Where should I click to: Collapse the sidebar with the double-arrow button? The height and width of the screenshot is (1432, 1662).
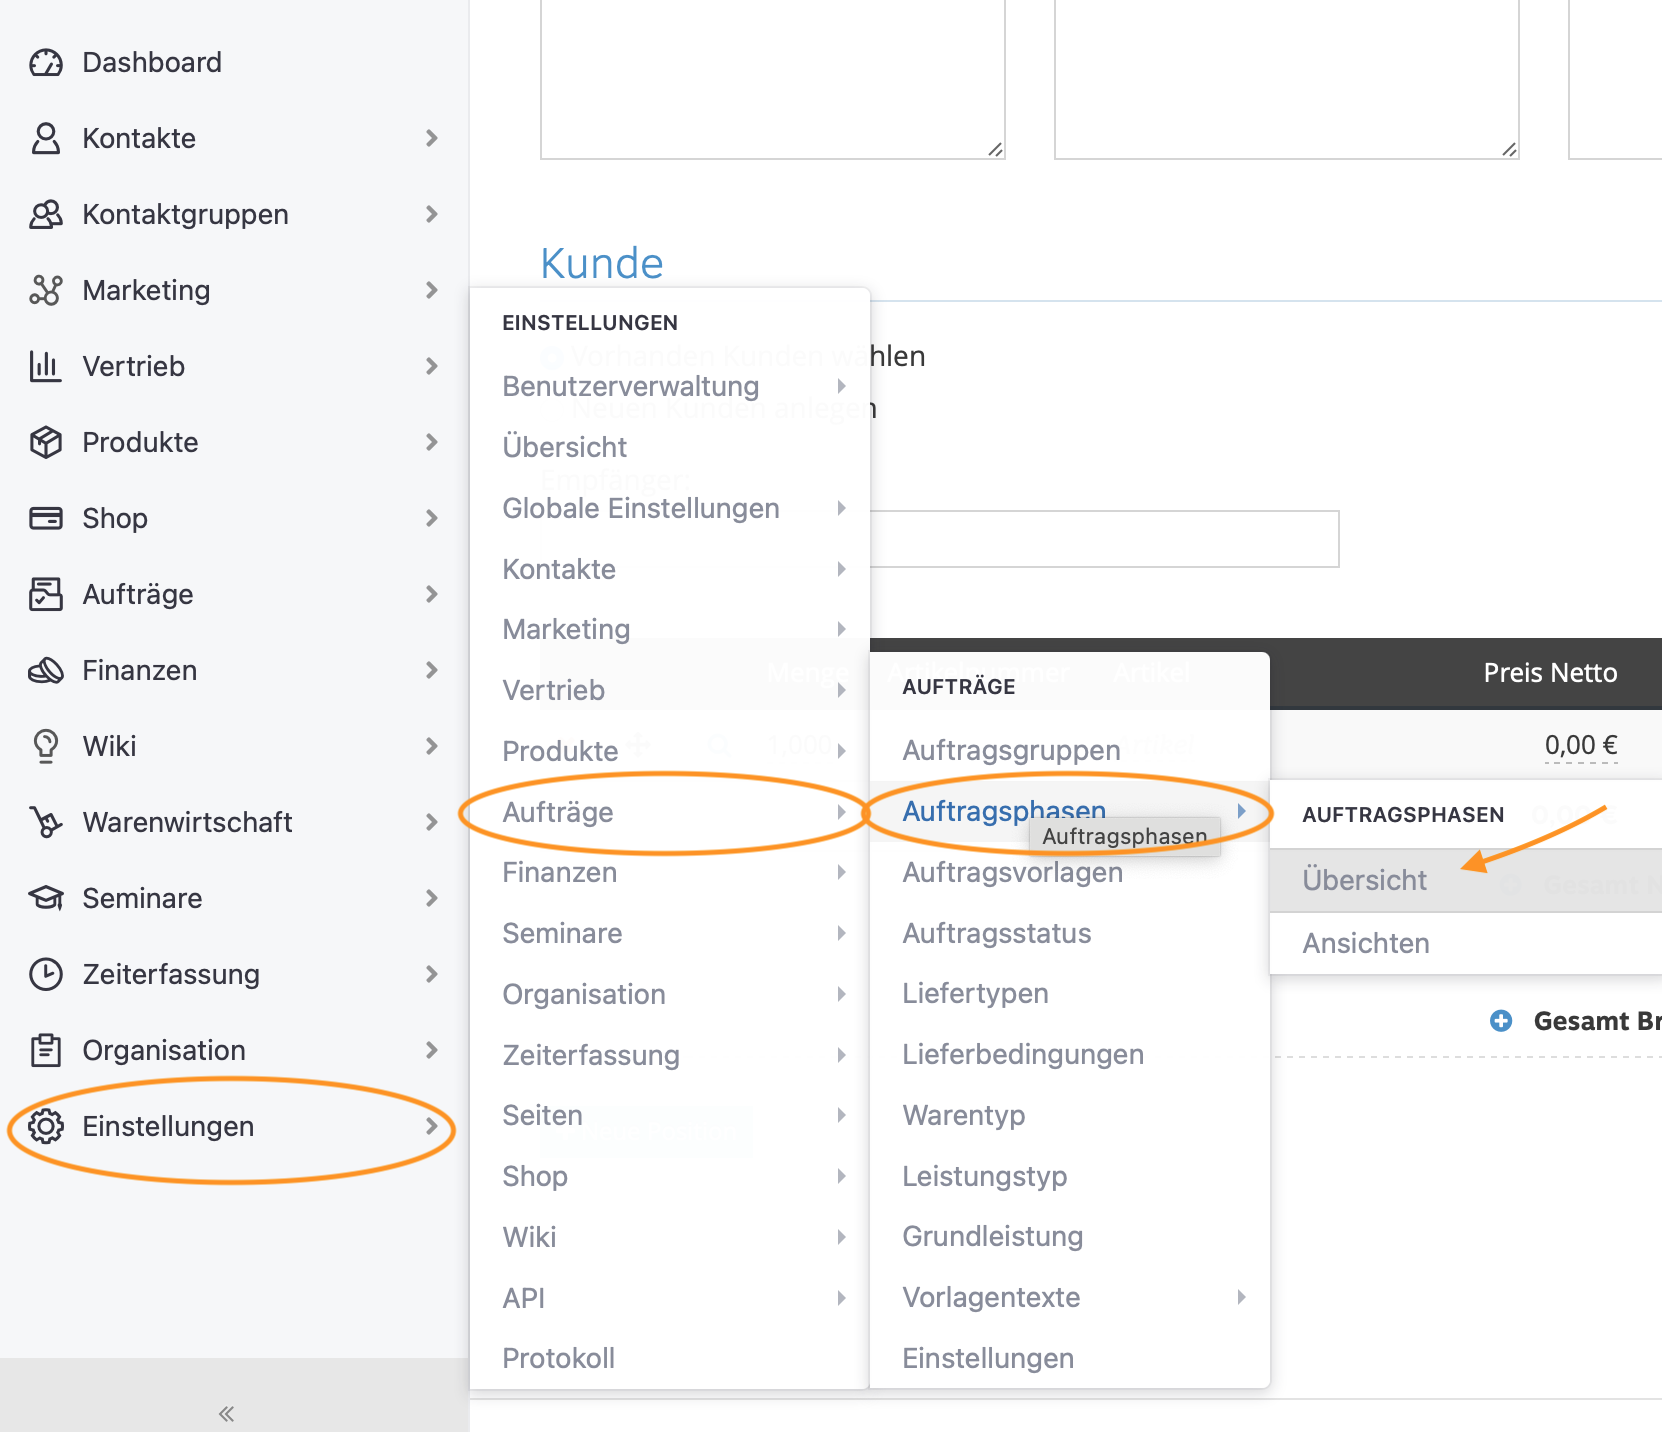click(225, 1414)
